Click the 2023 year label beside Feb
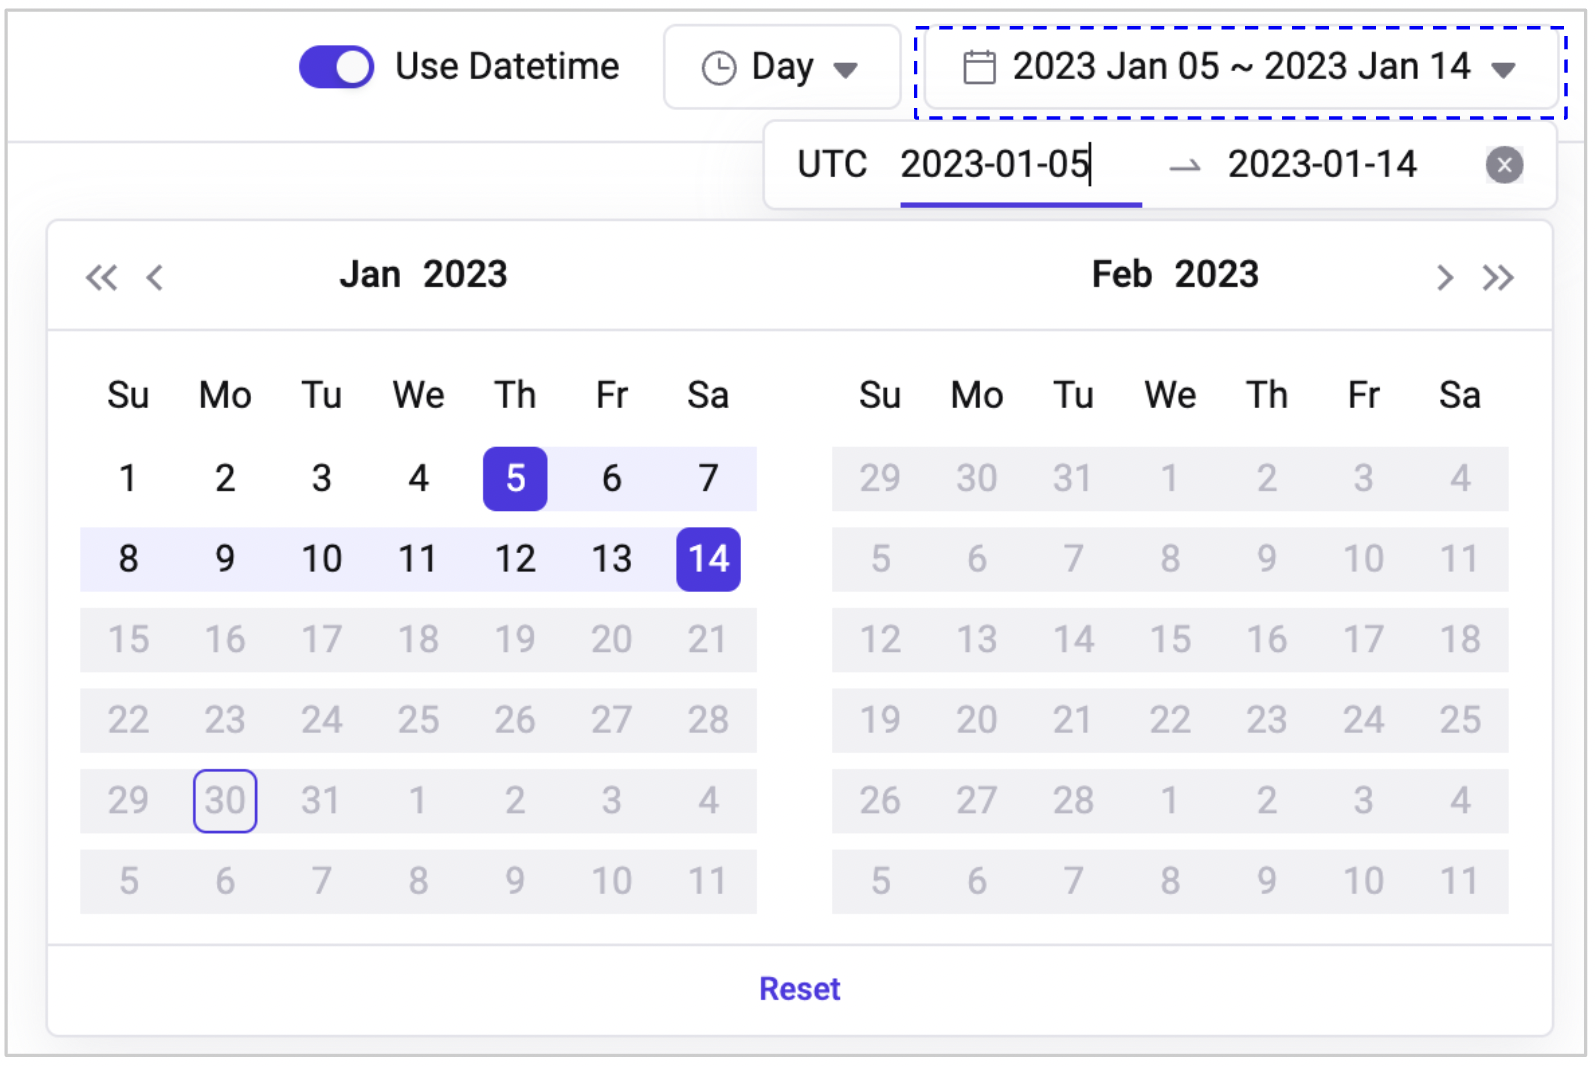1596x1066 pixels. (1216, 274)
